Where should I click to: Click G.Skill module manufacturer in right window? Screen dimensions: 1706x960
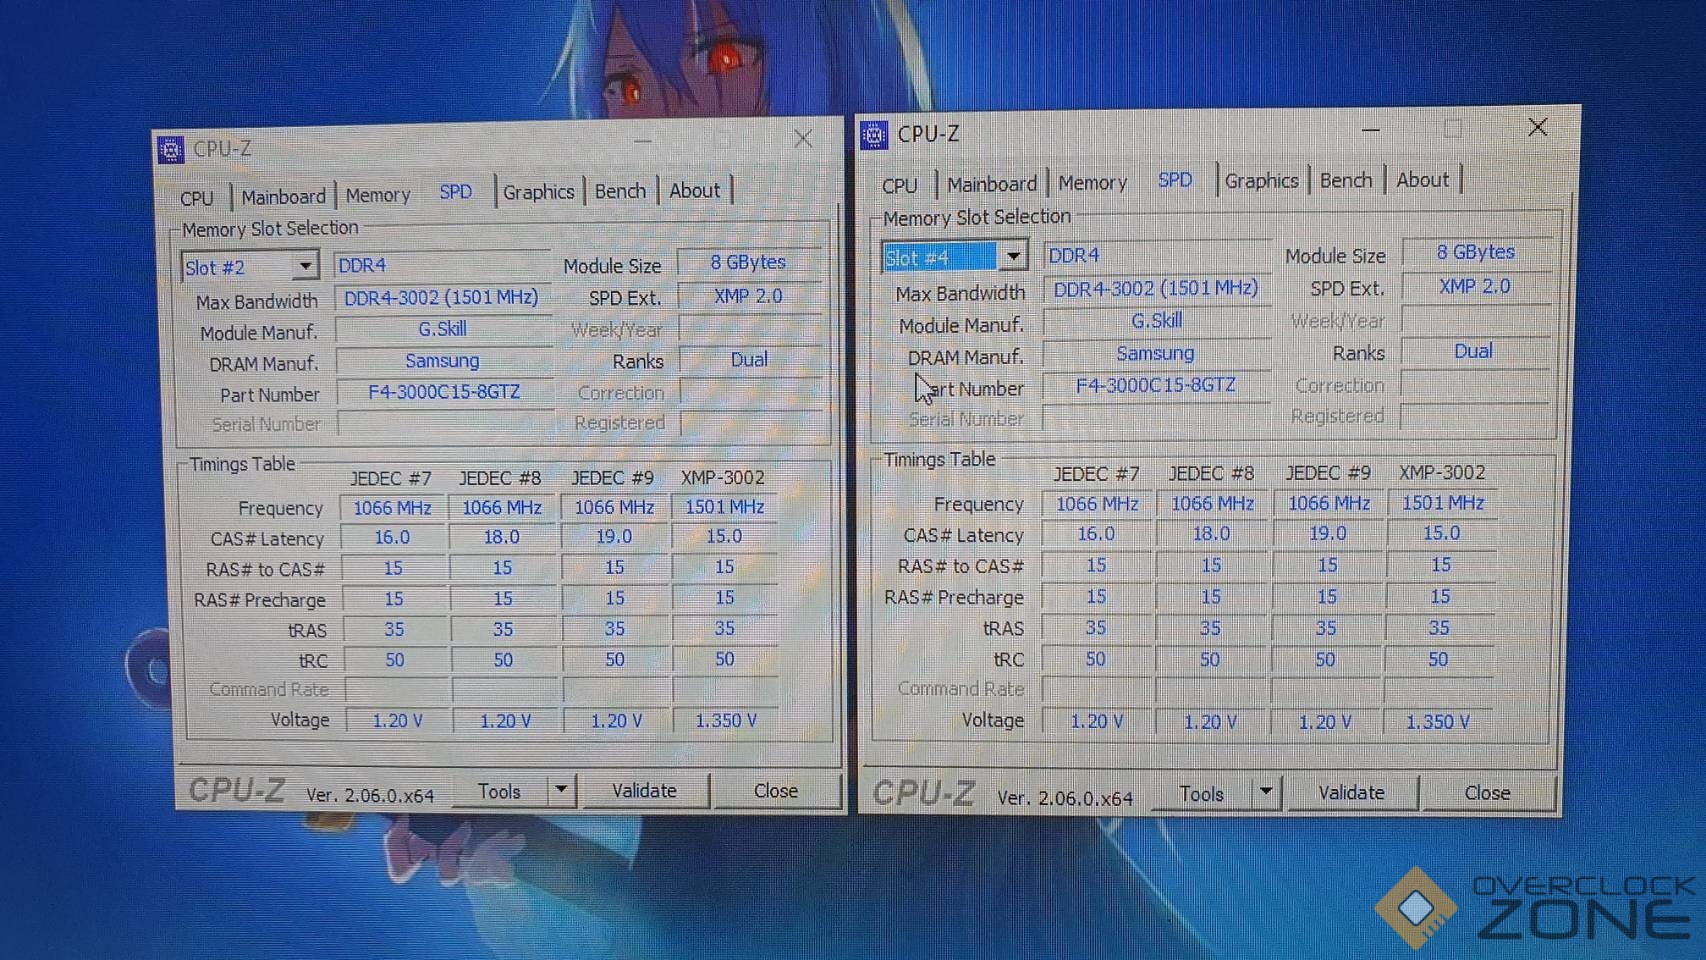1156,321
